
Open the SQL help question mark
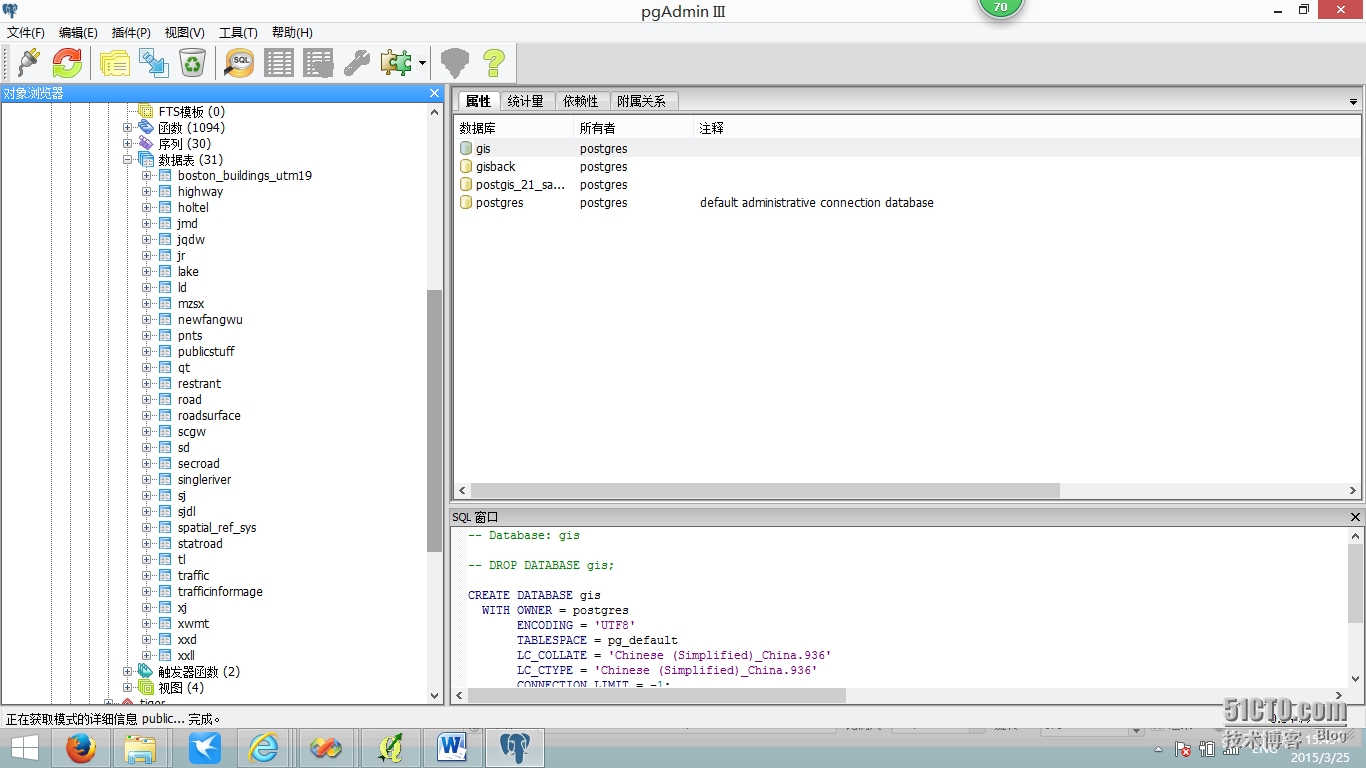click(x=494, y=63)
